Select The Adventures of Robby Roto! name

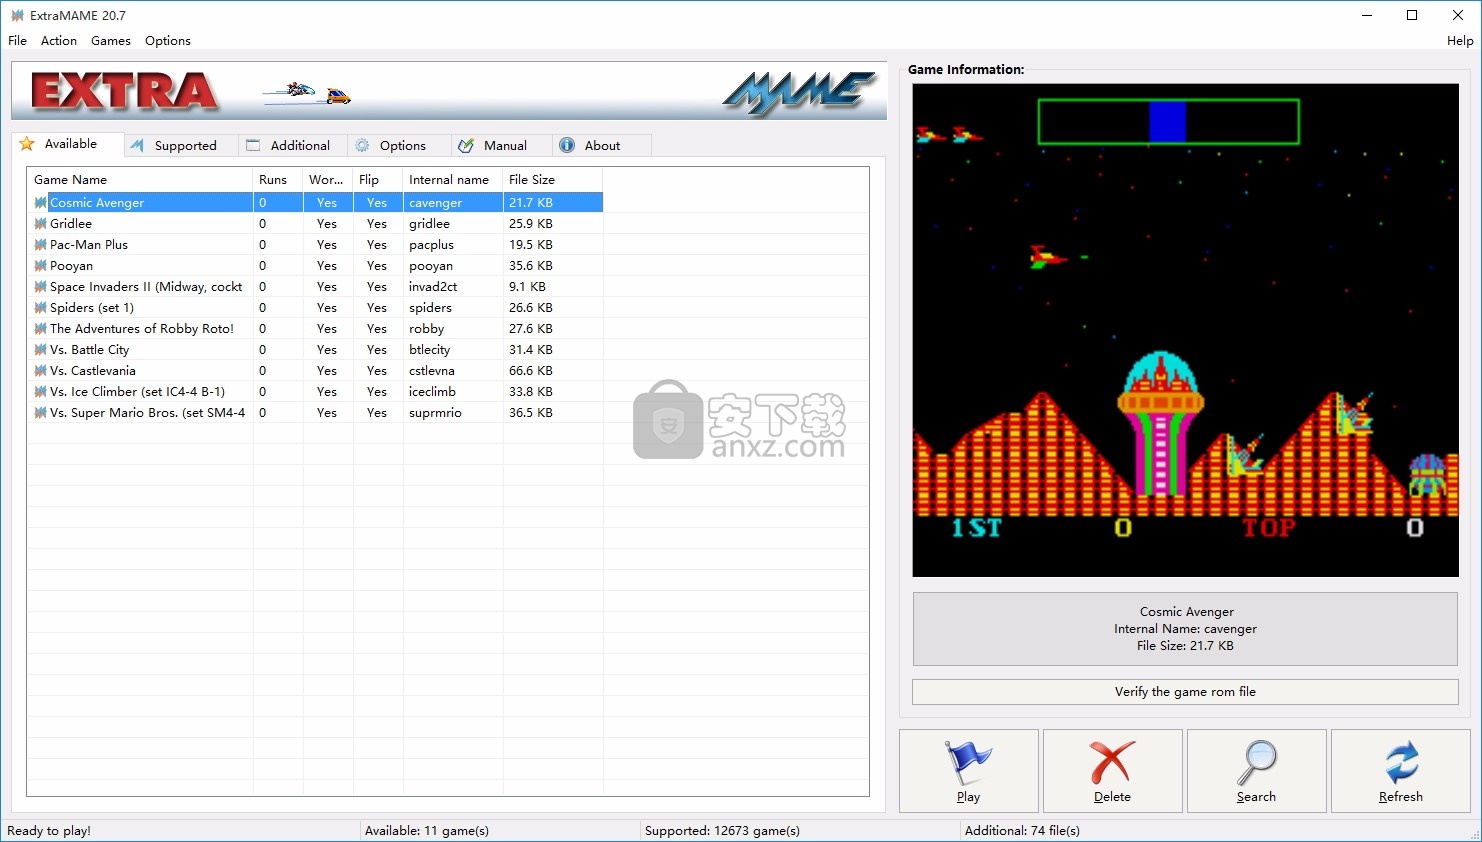142,329
